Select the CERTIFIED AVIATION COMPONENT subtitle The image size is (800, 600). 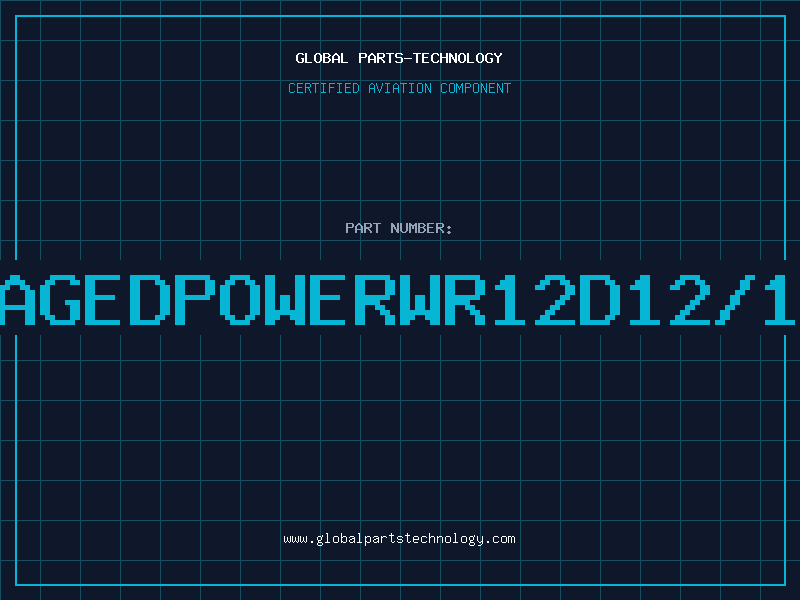pos(399,88)
